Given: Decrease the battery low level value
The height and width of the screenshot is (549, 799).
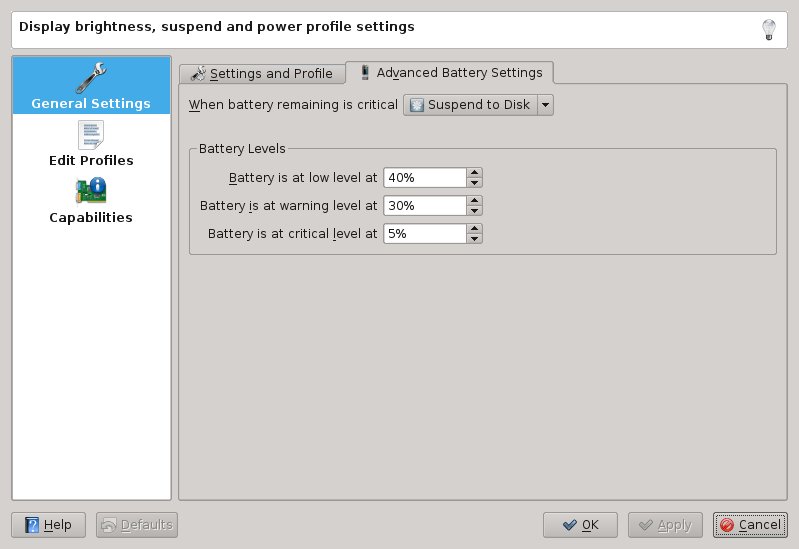Looking at the screenshot, I should click(x=475, y=182).
